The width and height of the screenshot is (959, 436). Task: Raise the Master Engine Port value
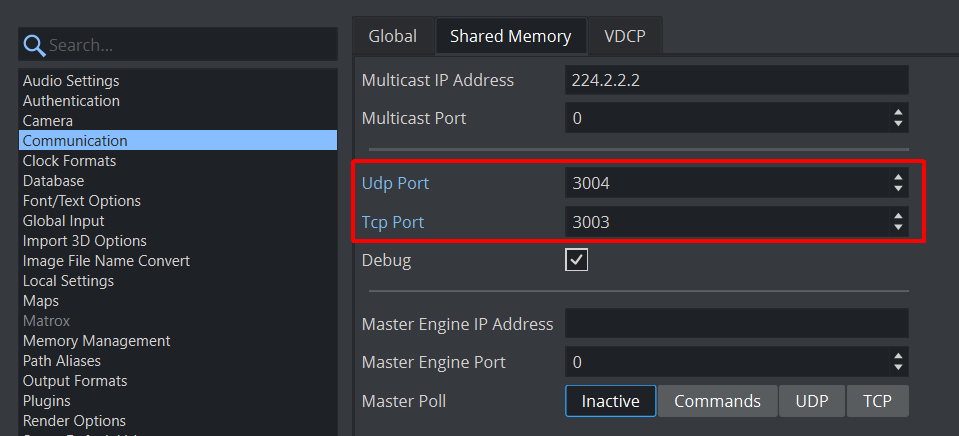(x=898, y=356)
